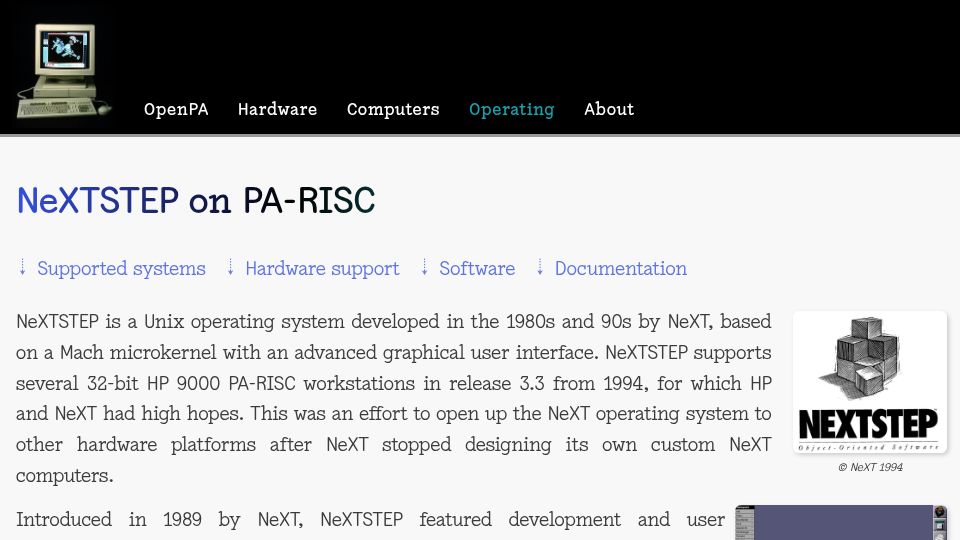Open the NeXTSTEP desktop screenshot thumbnail
This screenshot has width=960, height=540.
coord(841,522)
